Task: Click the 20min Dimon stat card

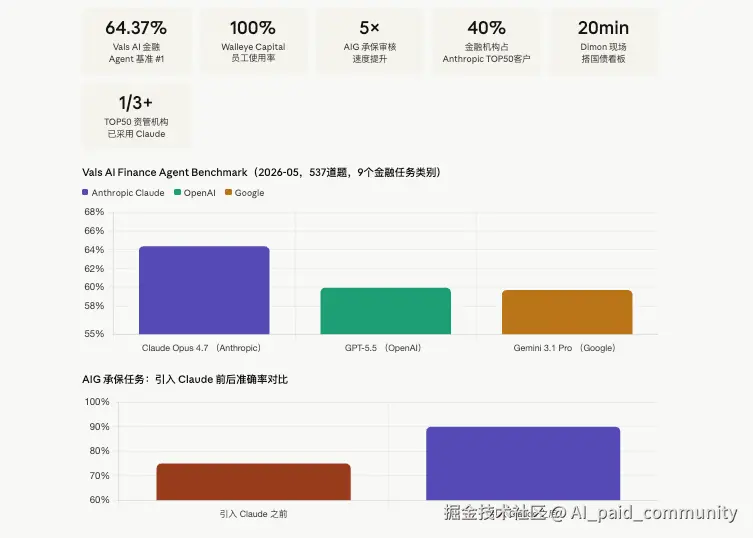Action: pos(603,41)
